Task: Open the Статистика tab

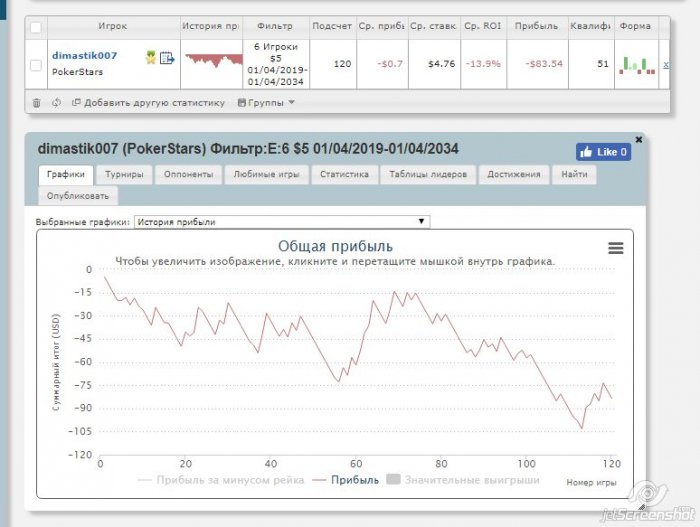Action: (344, 174)
